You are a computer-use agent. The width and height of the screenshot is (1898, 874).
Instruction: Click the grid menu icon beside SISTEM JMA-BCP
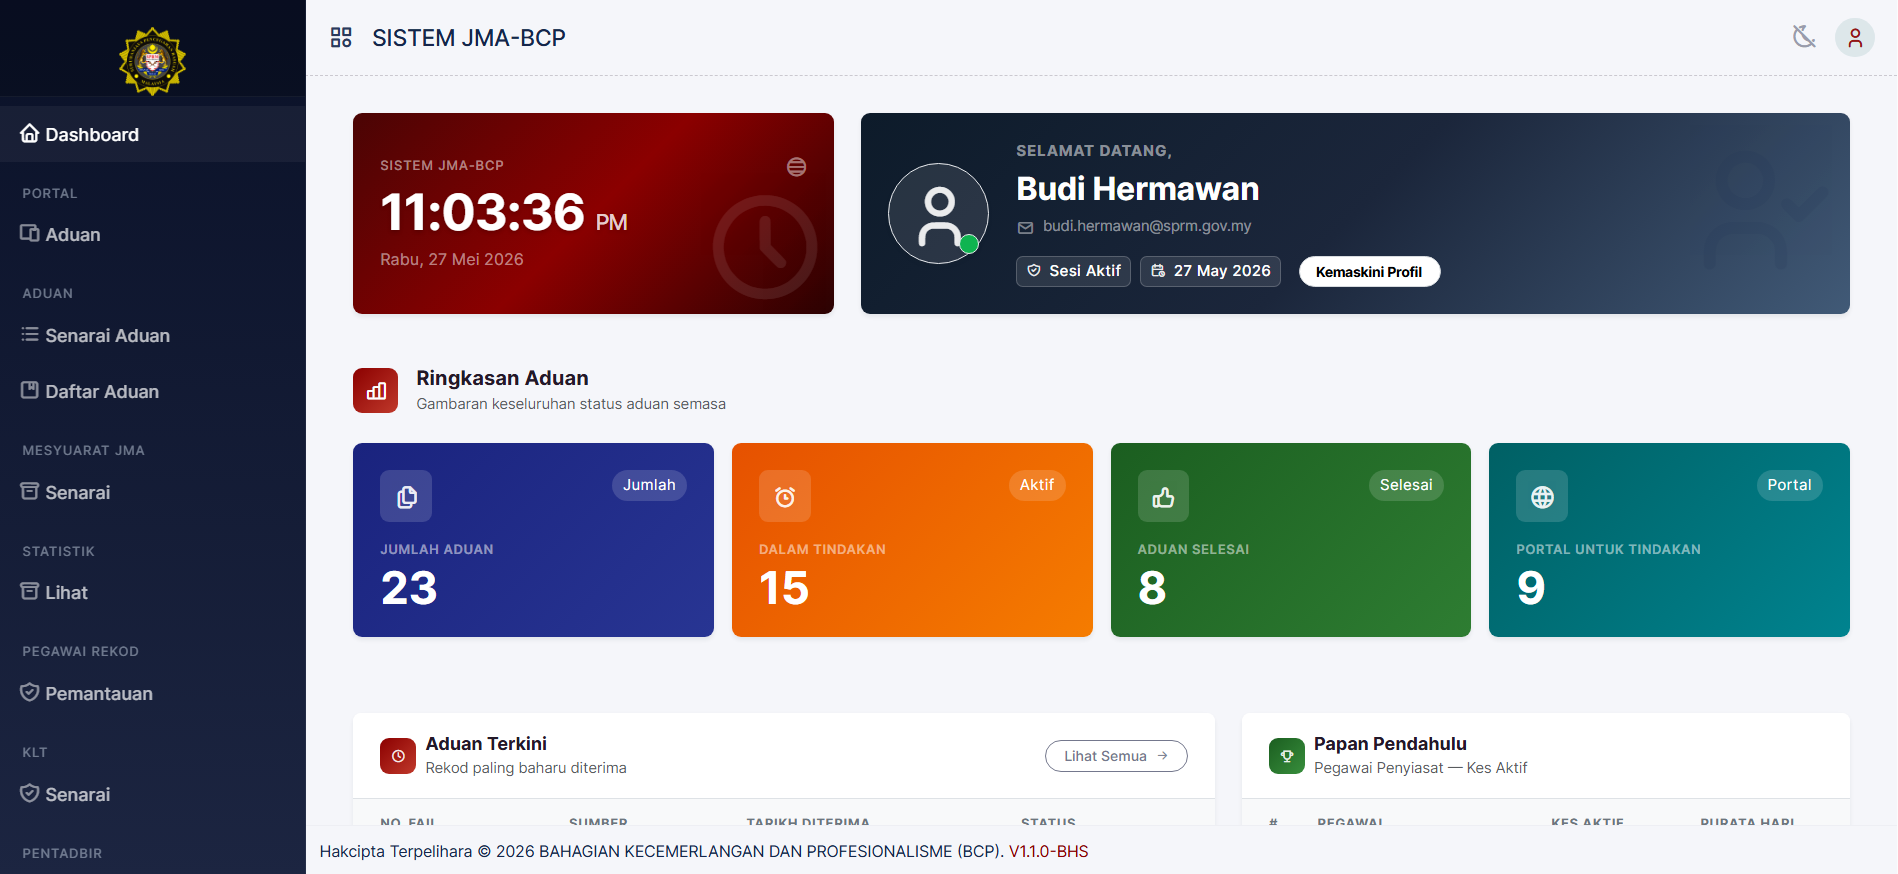coord(341,38)
